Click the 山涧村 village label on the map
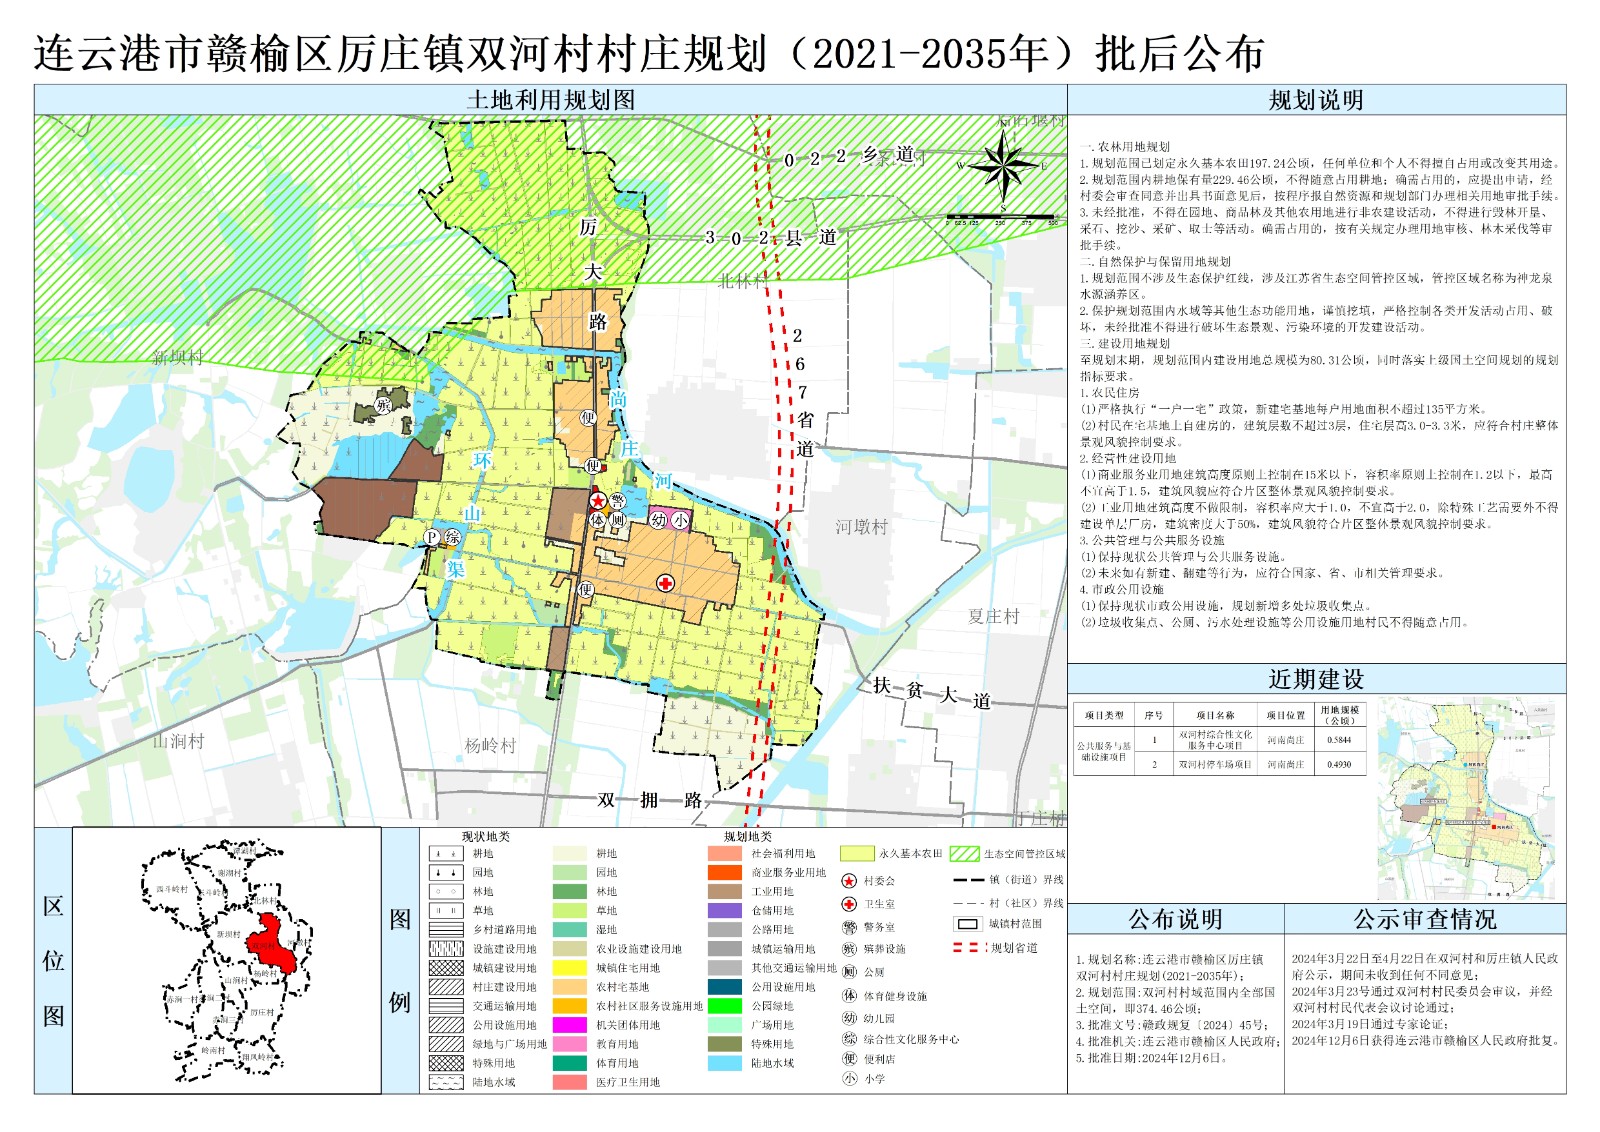This screenshot has height=1132, width=1600. click(x=178, y=741)
